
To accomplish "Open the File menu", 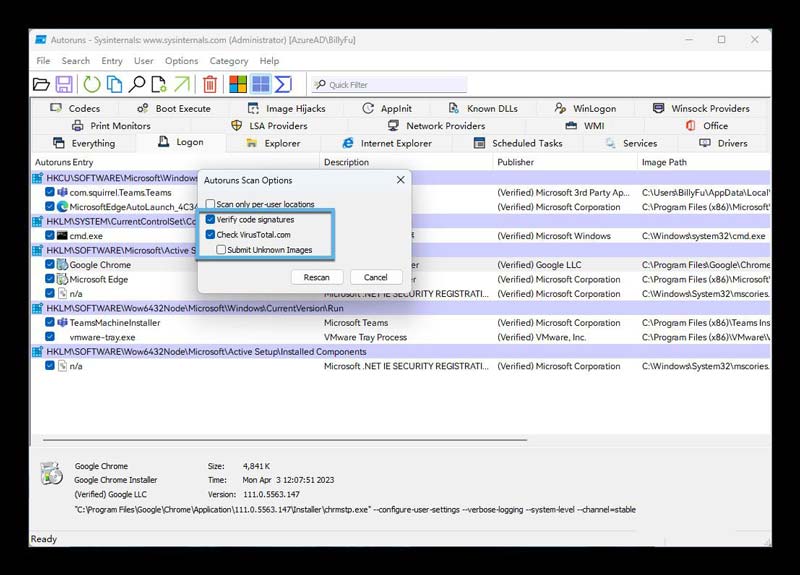I will 43,61.
